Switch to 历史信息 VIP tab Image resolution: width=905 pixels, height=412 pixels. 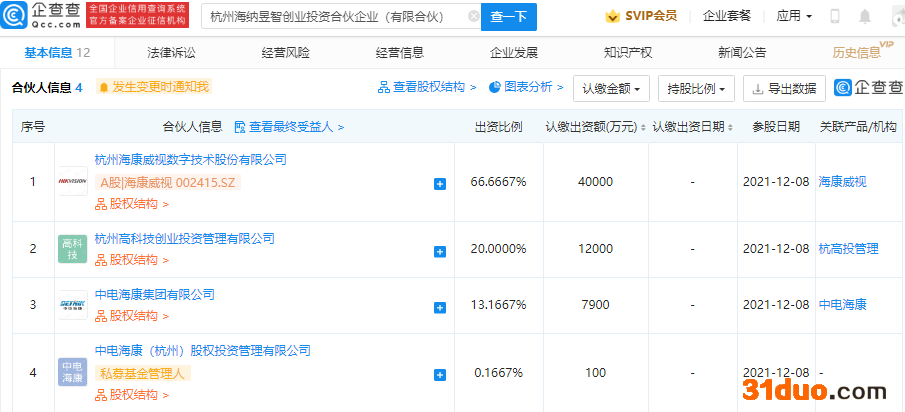(862, 52)
